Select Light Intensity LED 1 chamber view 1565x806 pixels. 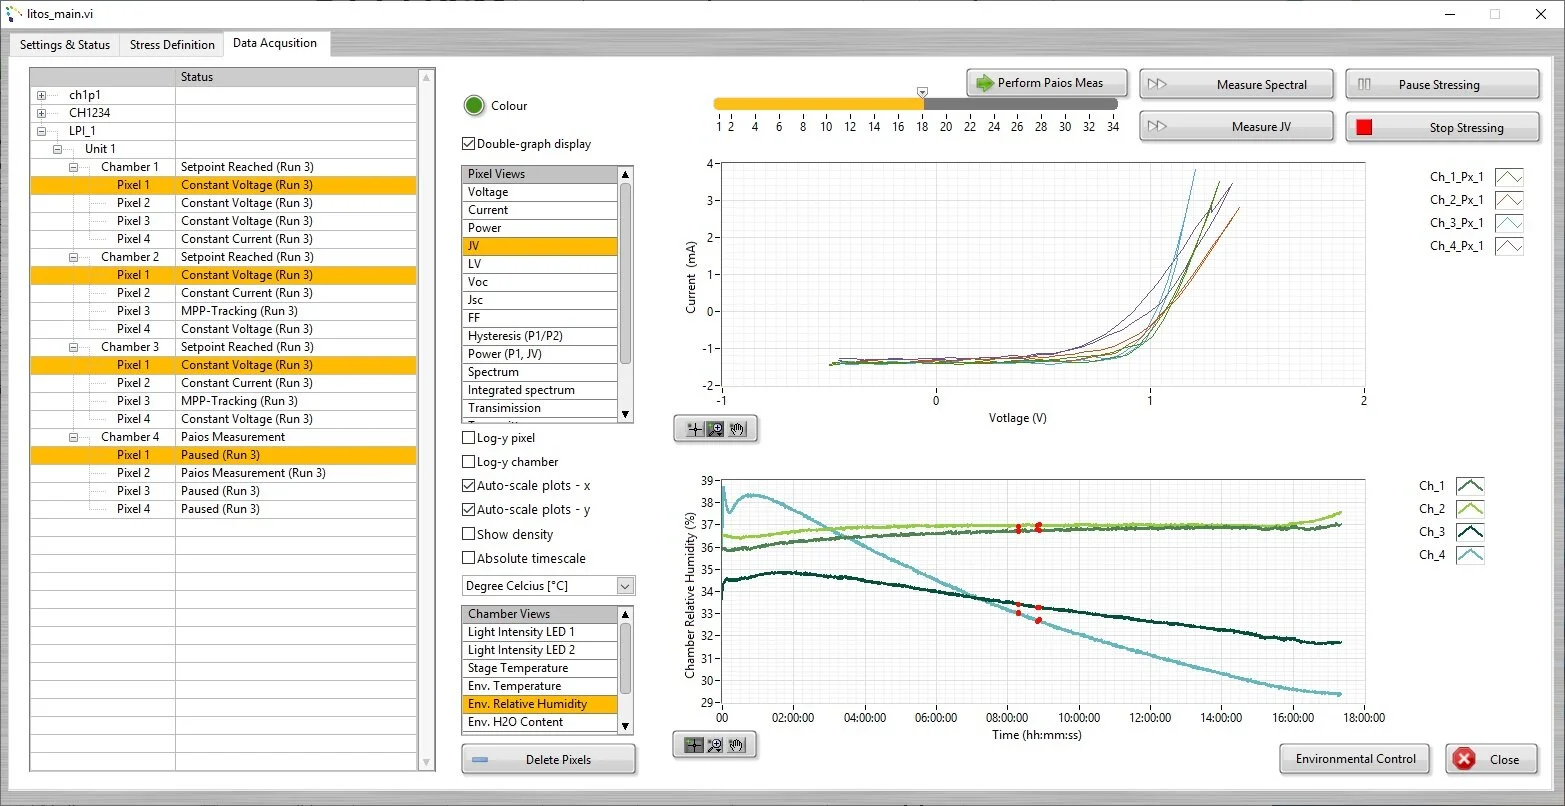540,632
